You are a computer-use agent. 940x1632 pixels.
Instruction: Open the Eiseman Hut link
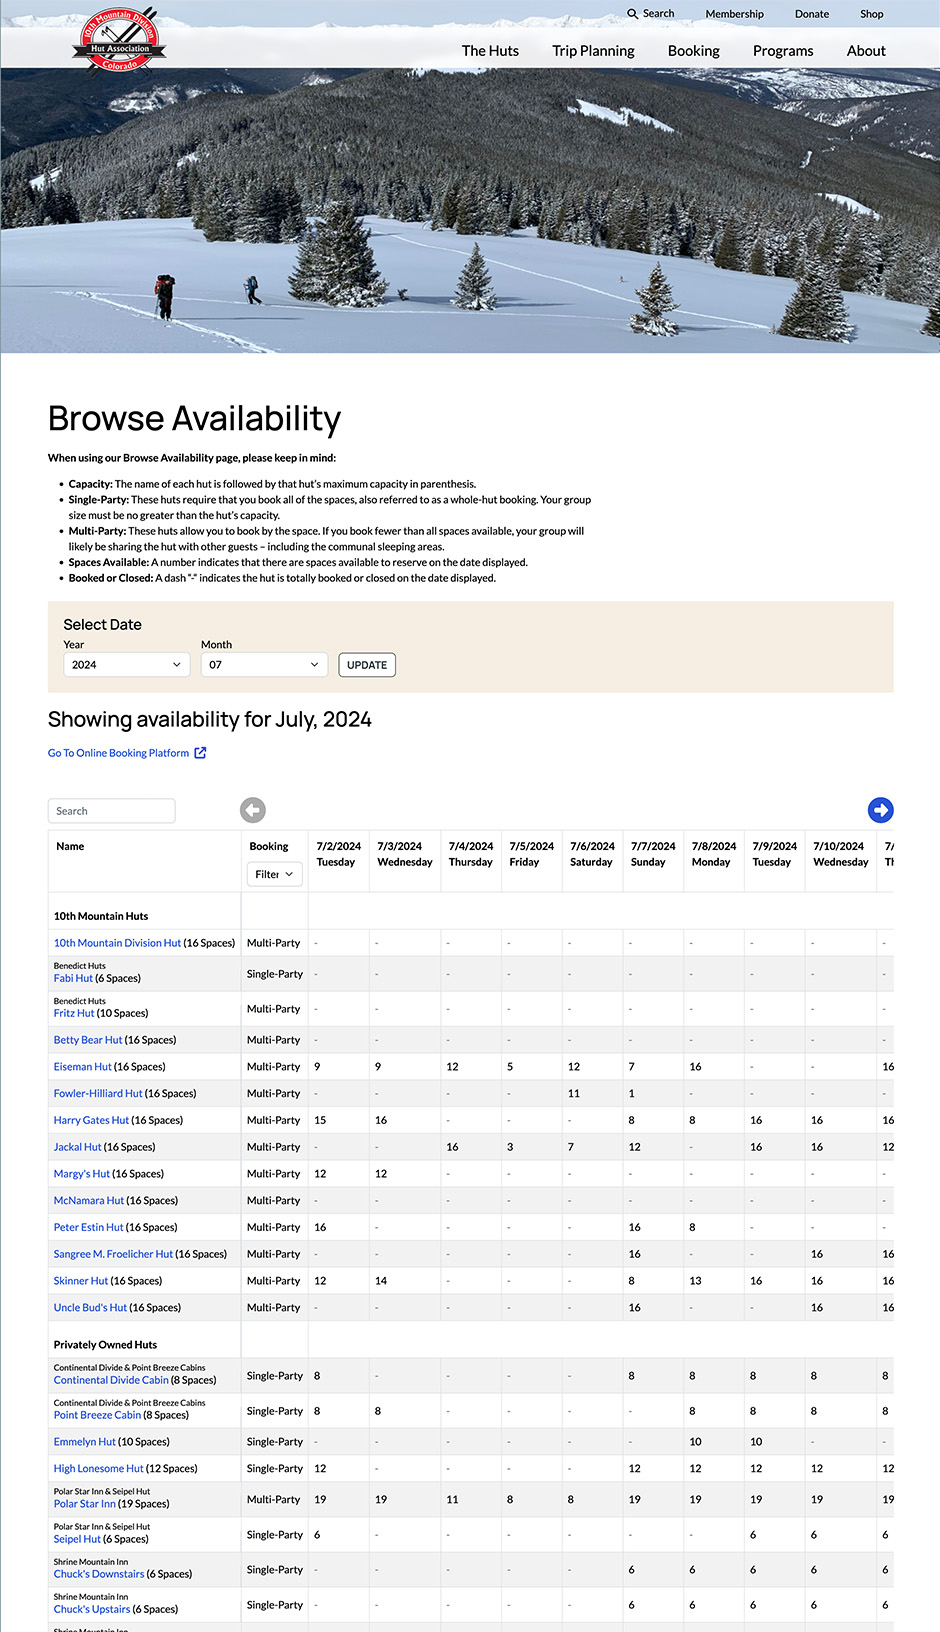click(x=83, y=1067)
